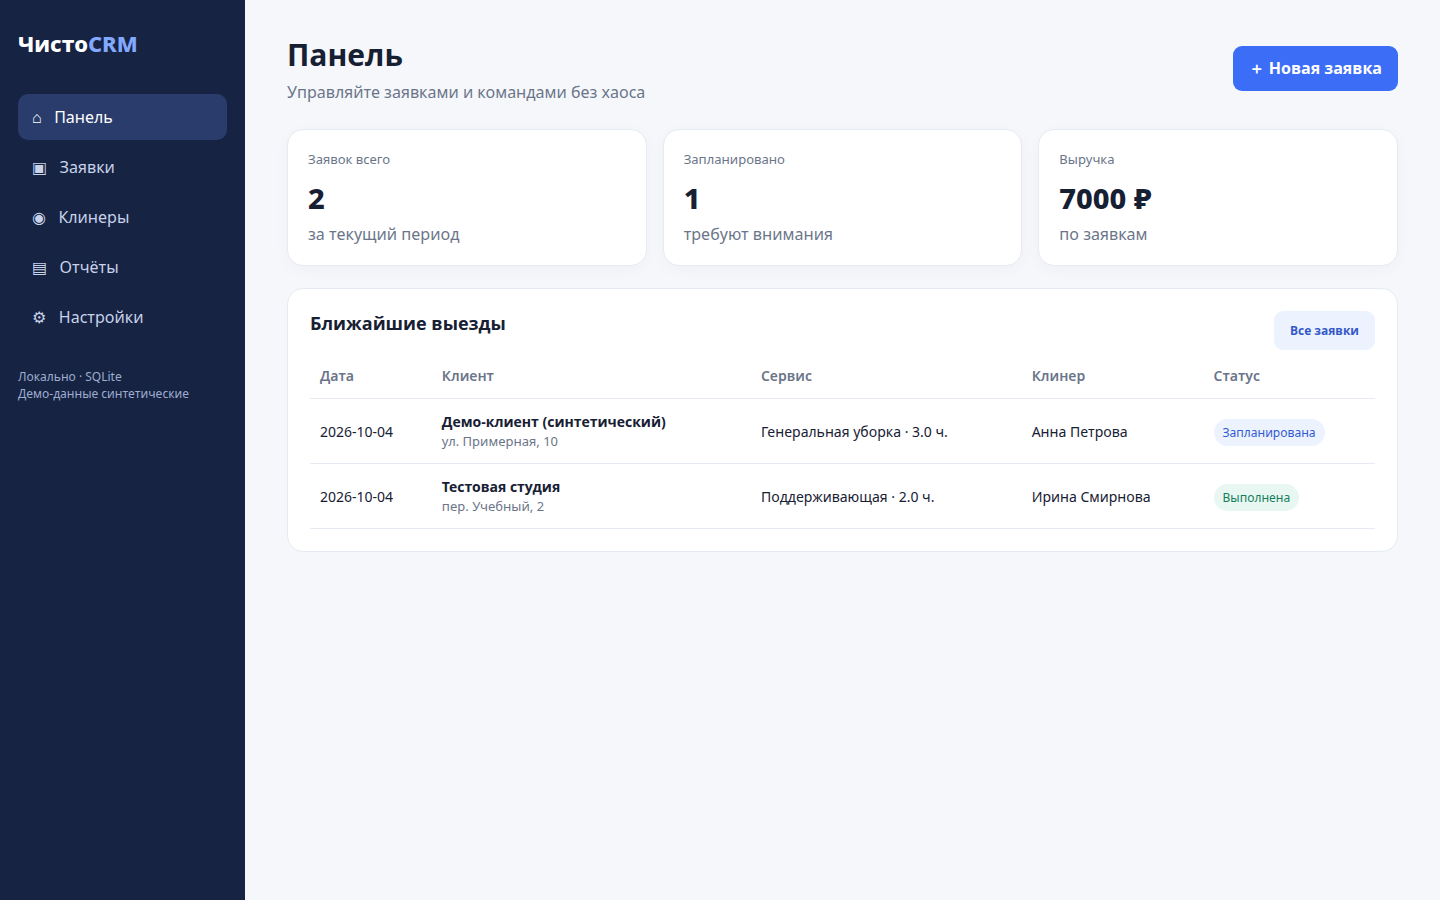Click the Клинеры sidebar icon
Viewport: 1440px width, 900px height.
pos(39,218)
